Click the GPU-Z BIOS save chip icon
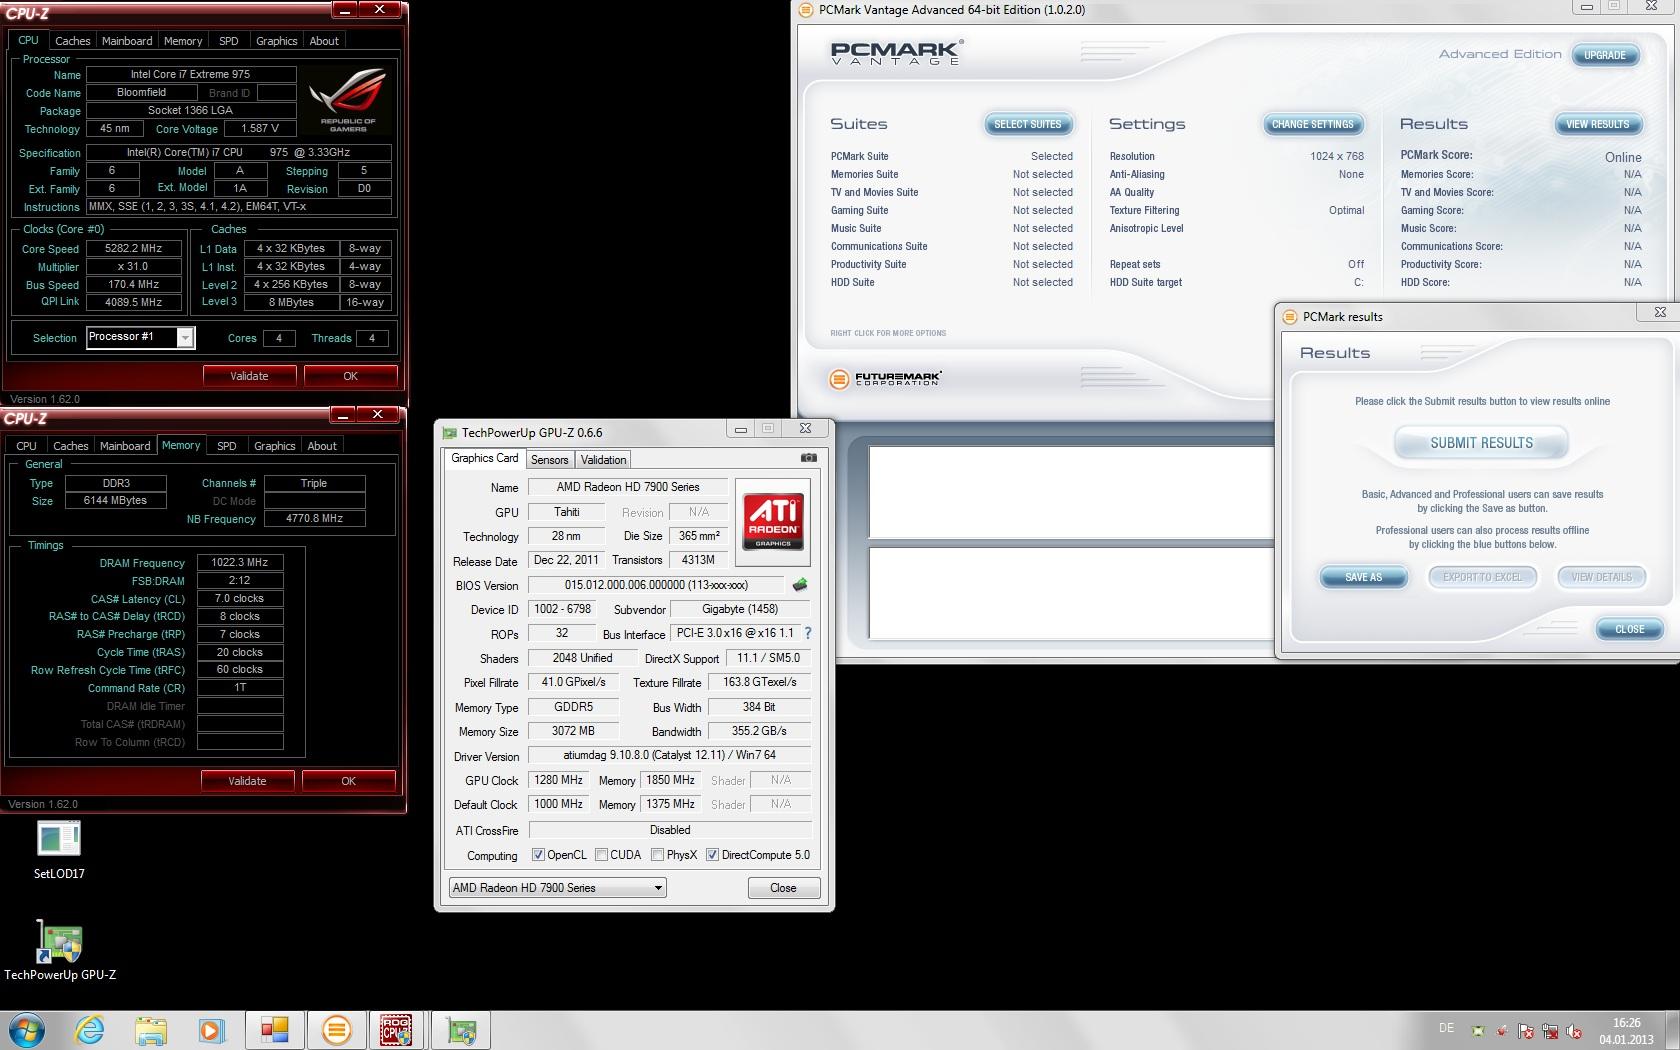 (800, 585)
